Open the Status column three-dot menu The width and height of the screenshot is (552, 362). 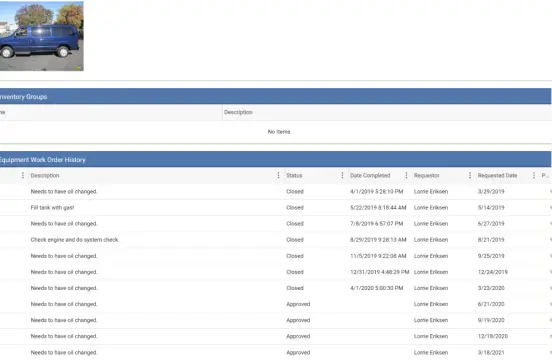pos(342,175)
